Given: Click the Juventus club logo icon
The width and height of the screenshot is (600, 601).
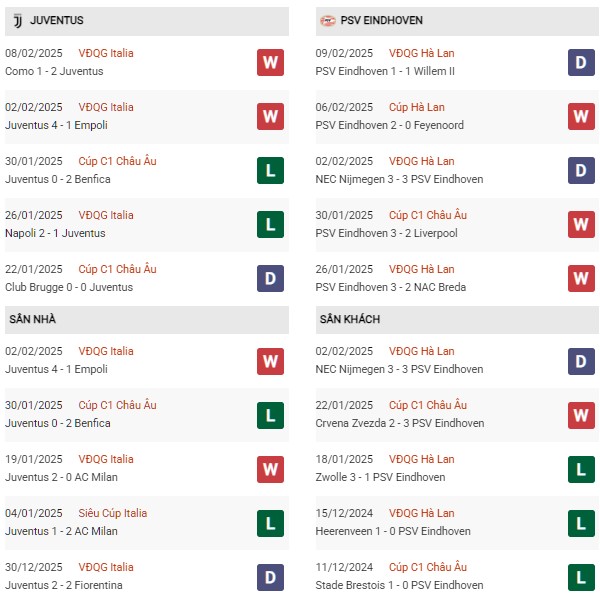Looking at the screenshot, I should click(18, 21).
